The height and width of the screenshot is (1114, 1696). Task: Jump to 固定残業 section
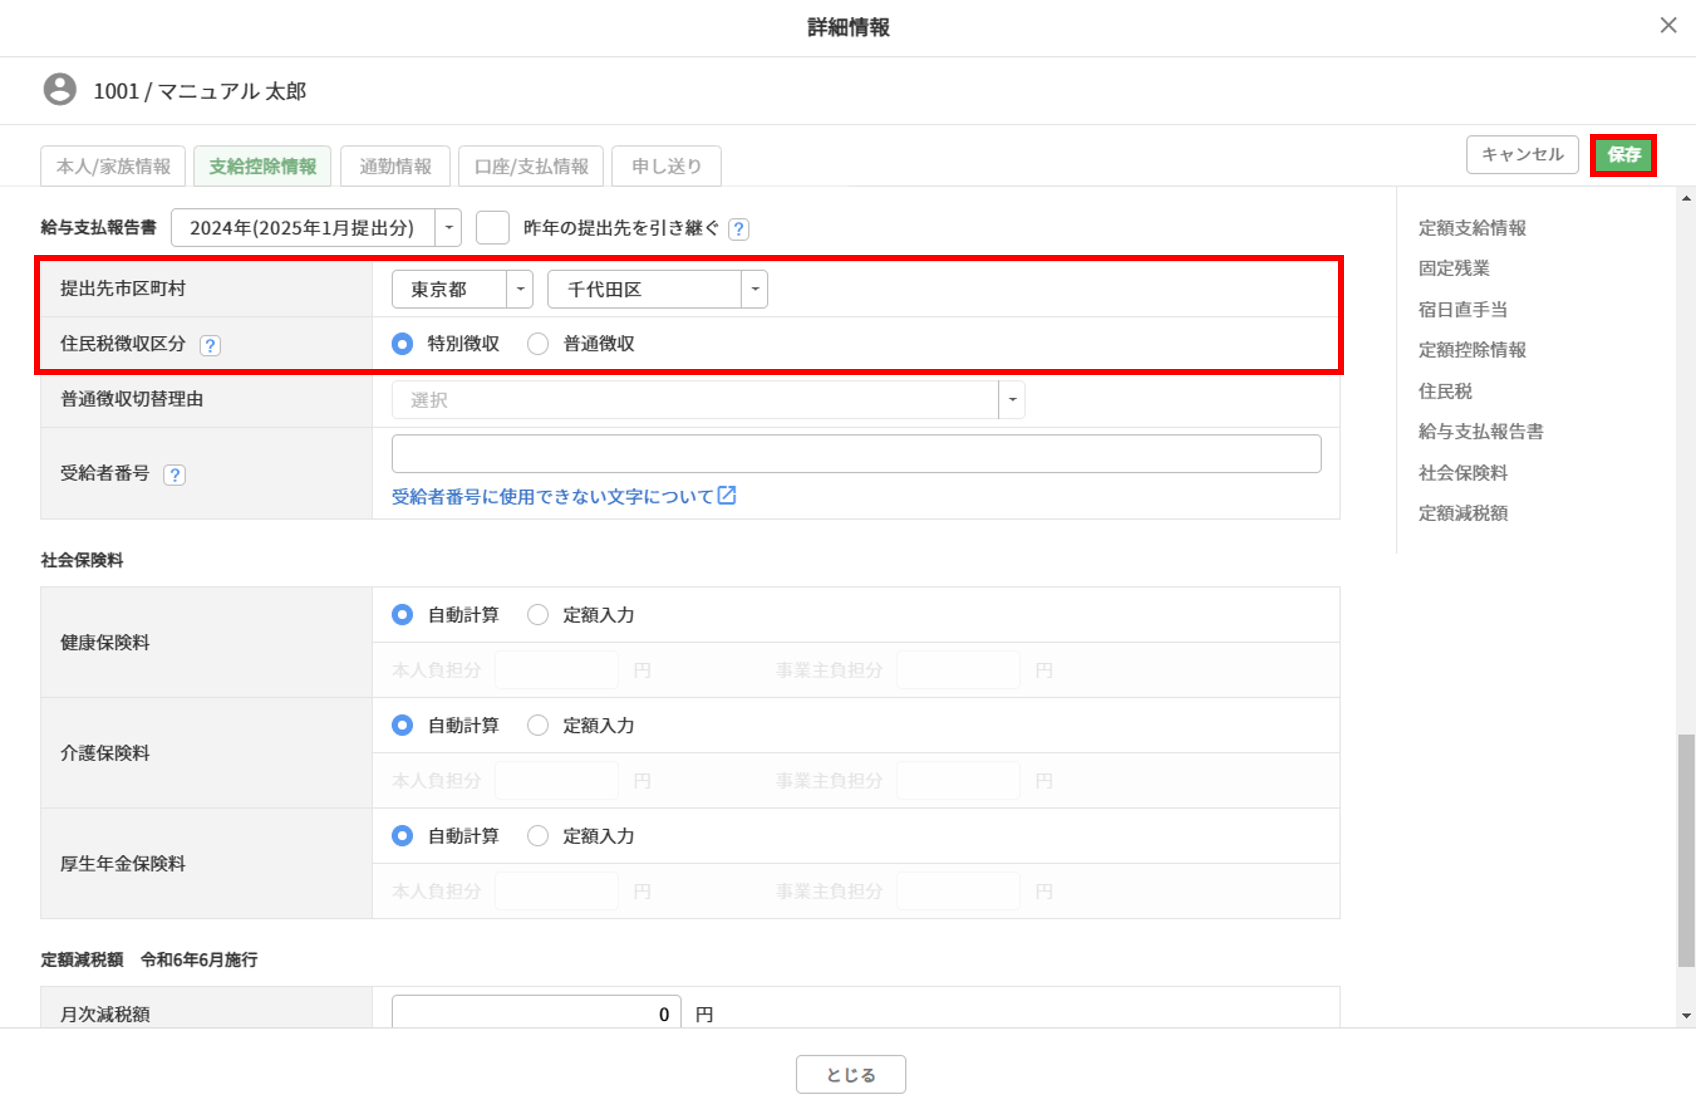(1454, 268)
